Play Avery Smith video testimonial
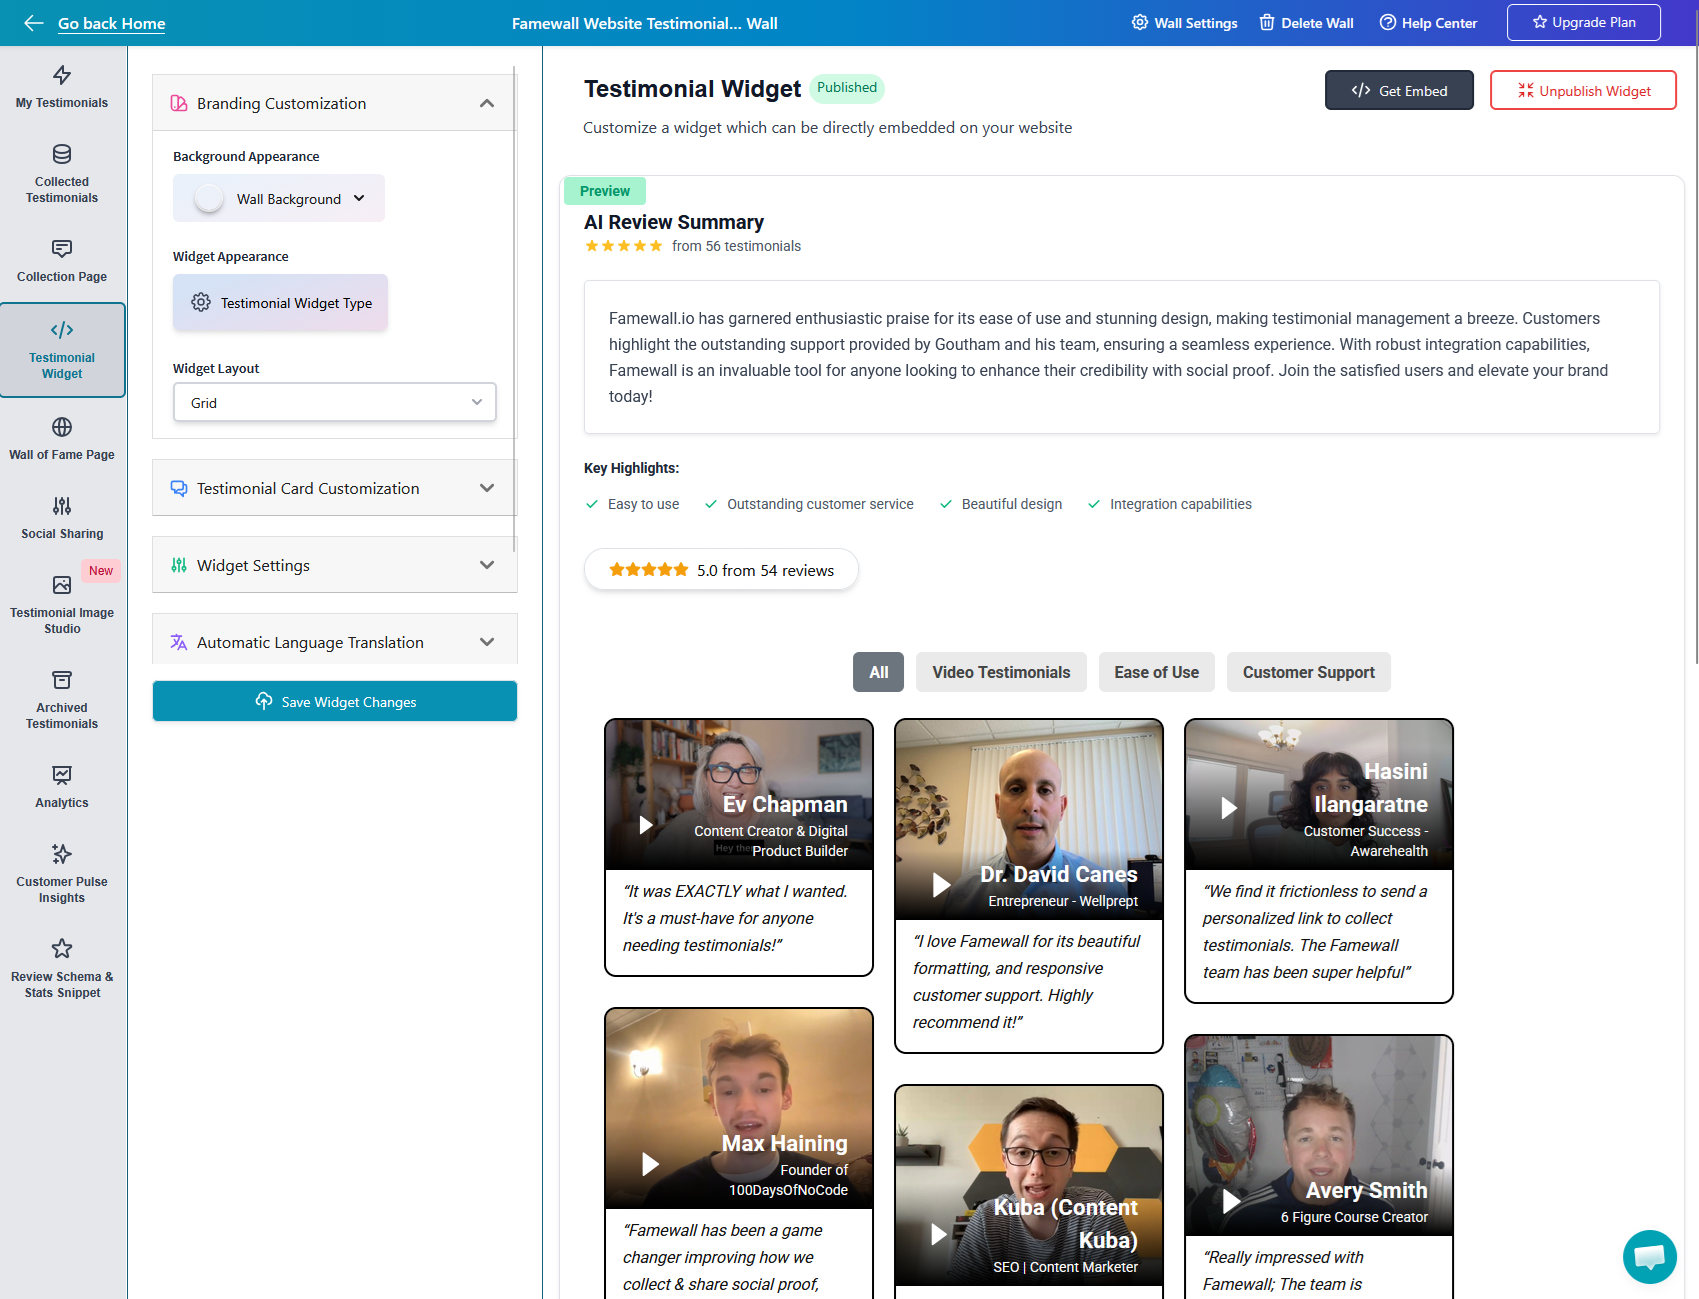The width and height of the screenshot is (1699, 1299). [1231, 1201]
